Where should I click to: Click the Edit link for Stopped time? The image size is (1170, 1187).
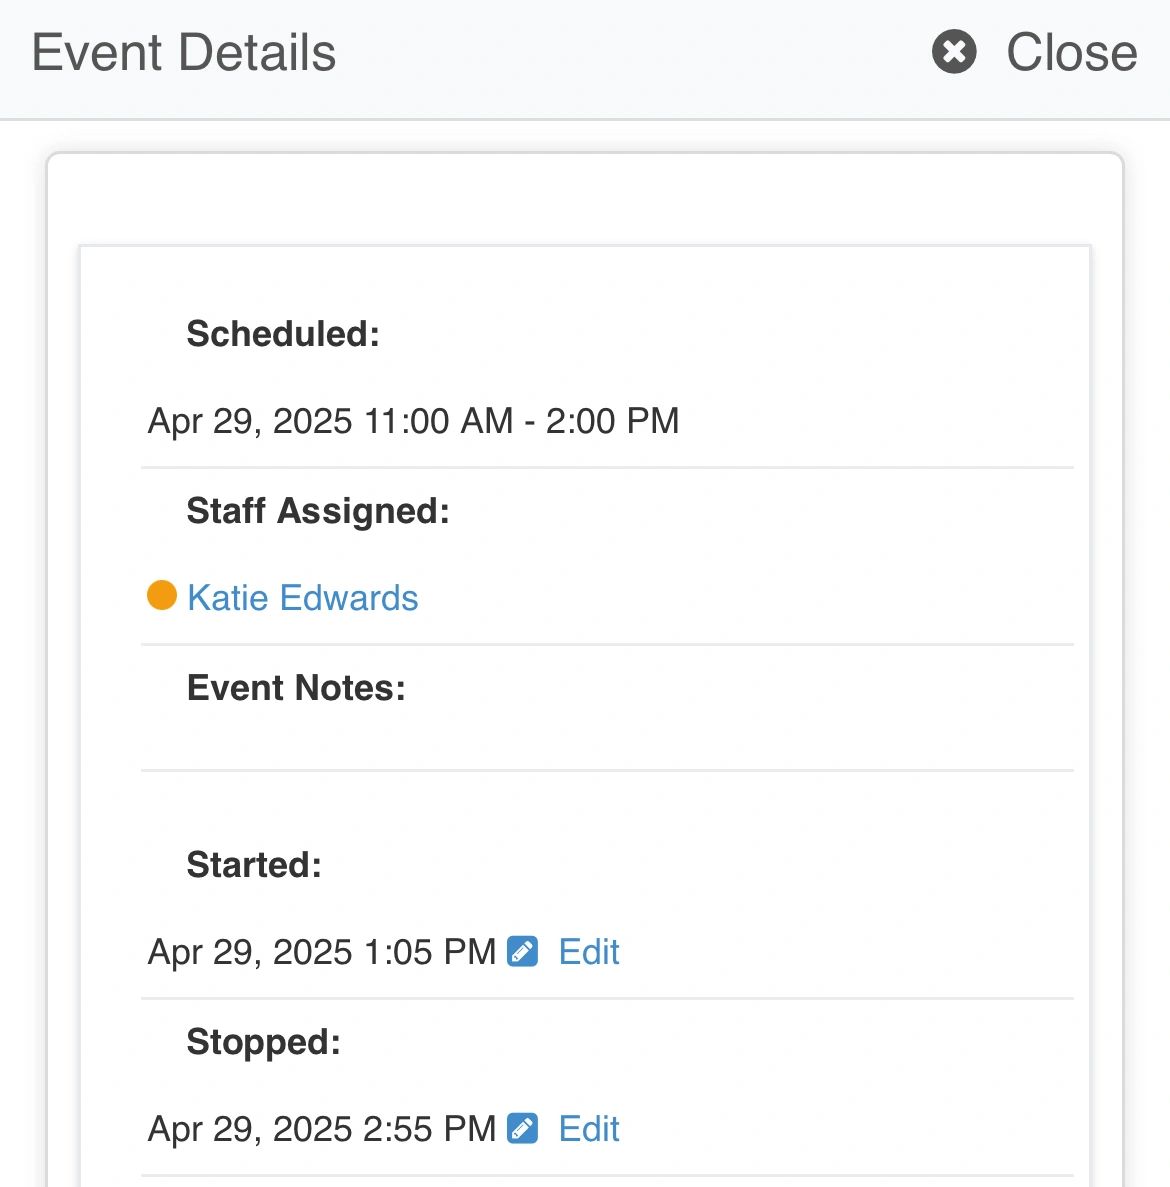point(589,1129)
